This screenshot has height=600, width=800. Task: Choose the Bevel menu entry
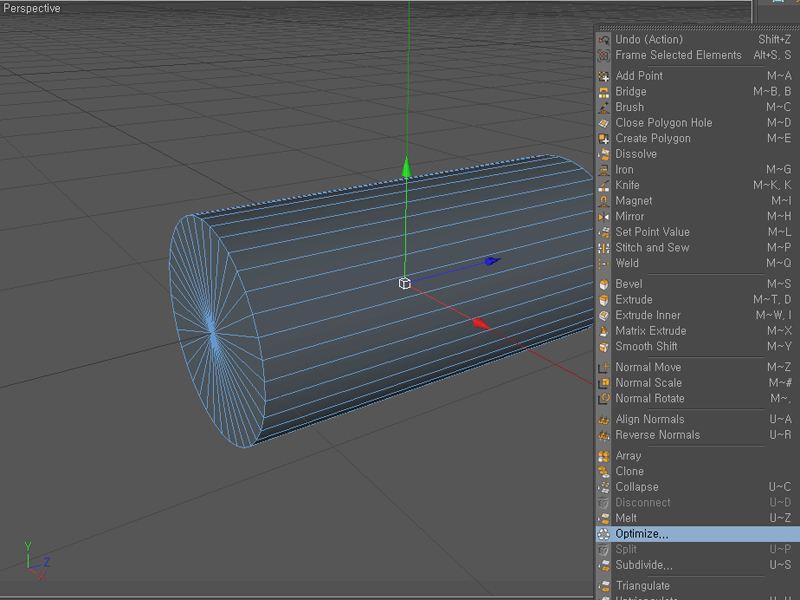coord(697,284)
